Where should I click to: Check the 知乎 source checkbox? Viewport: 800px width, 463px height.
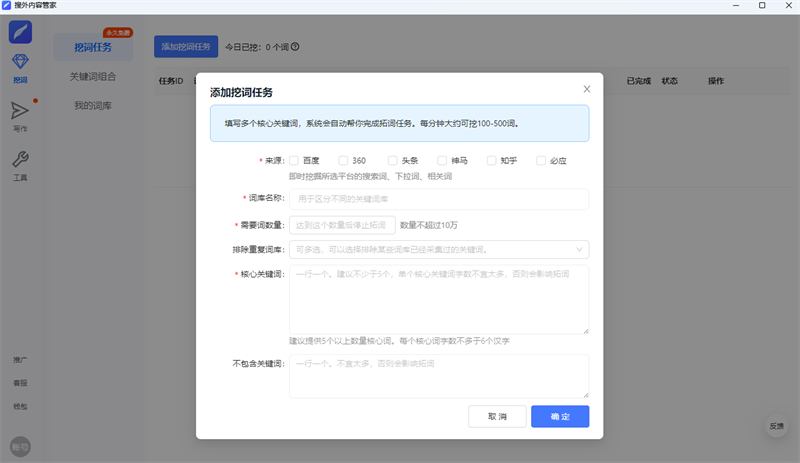[491, 160]
